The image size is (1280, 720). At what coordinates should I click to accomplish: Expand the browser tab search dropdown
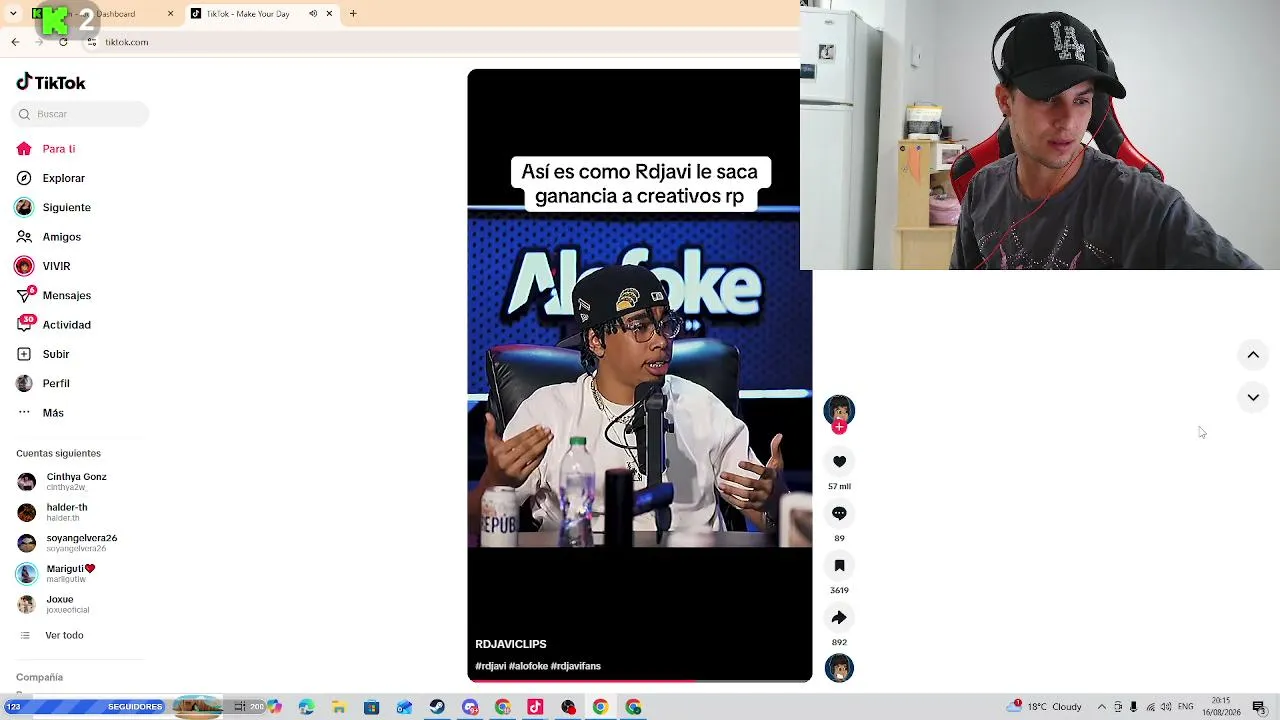coord(13,14)
